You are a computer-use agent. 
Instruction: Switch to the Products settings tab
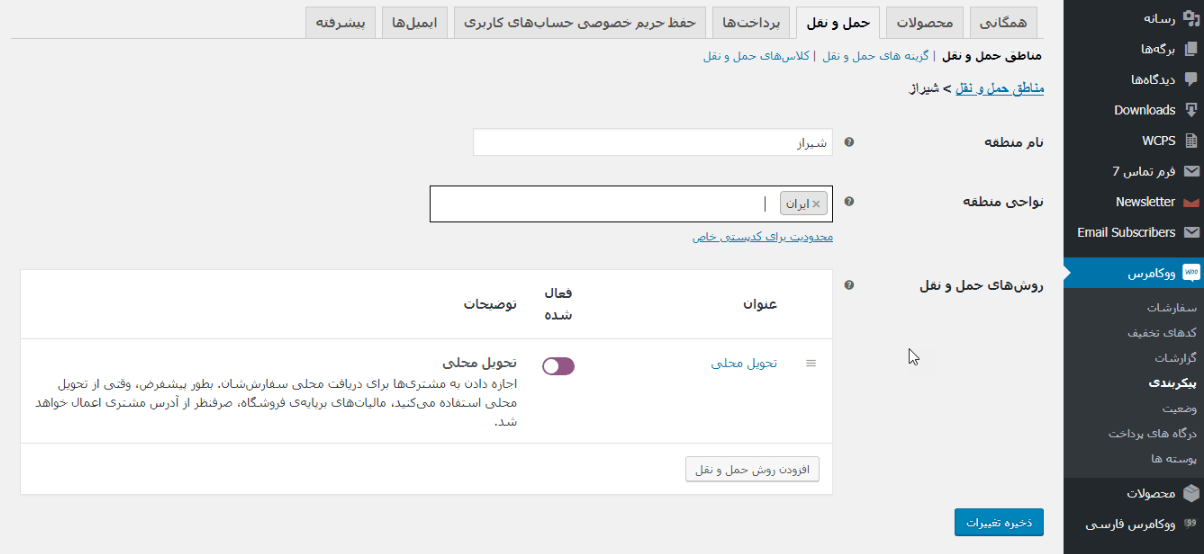point(926,22)
